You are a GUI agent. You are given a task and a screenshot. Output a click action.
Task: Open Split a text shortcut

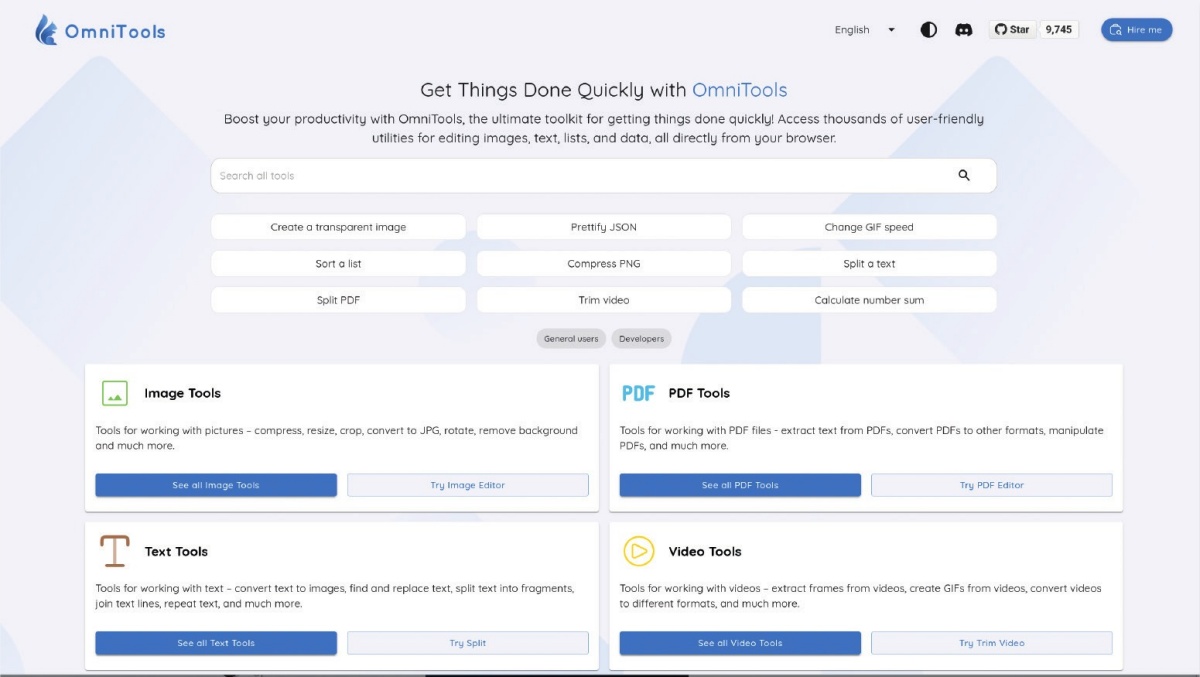(x=869, y=264)
